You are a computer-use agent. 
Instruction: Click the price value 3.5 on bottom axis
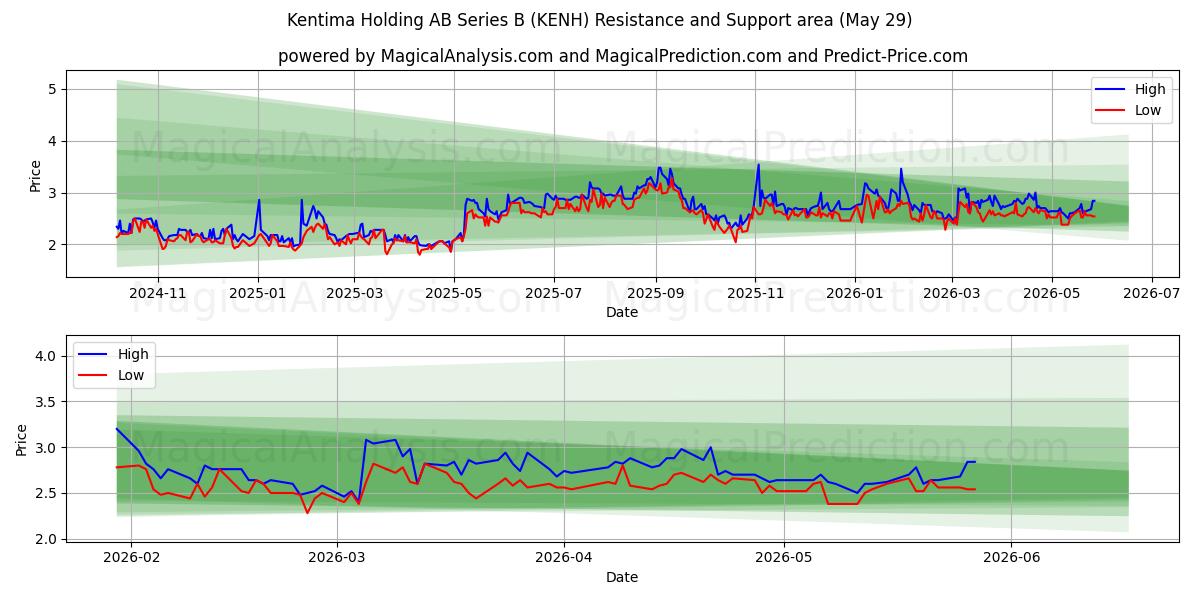47,402
